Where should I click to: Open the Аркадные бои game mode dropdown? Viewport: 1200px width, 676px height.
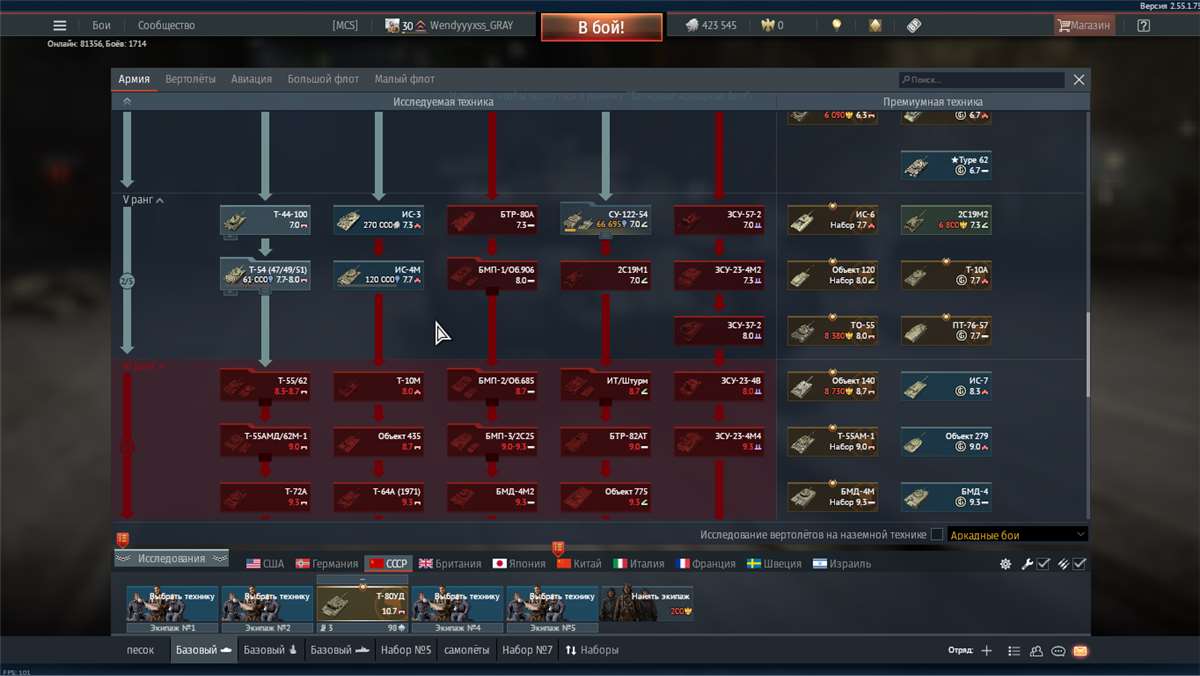(x=1017, y=535)
